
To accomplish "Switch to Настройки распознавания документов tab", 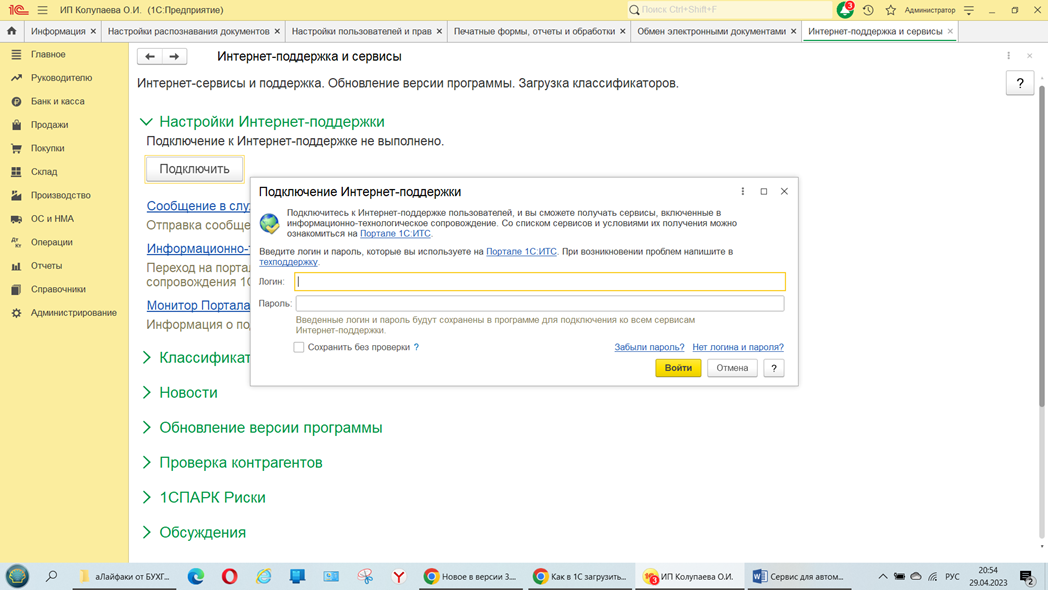I will (188, 31).
